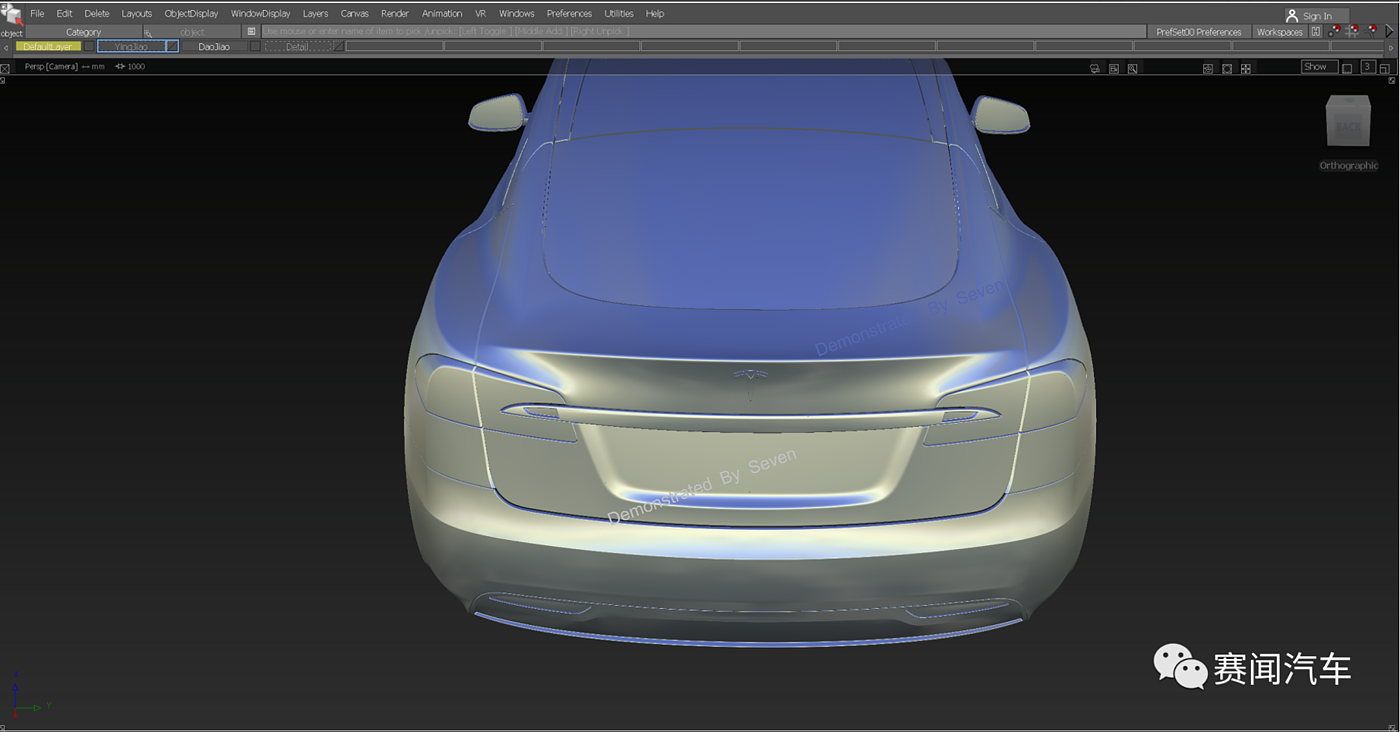Click the DefaultLayer yellow color swatch tab
The image size is (1400, 732).
[47, 47]
